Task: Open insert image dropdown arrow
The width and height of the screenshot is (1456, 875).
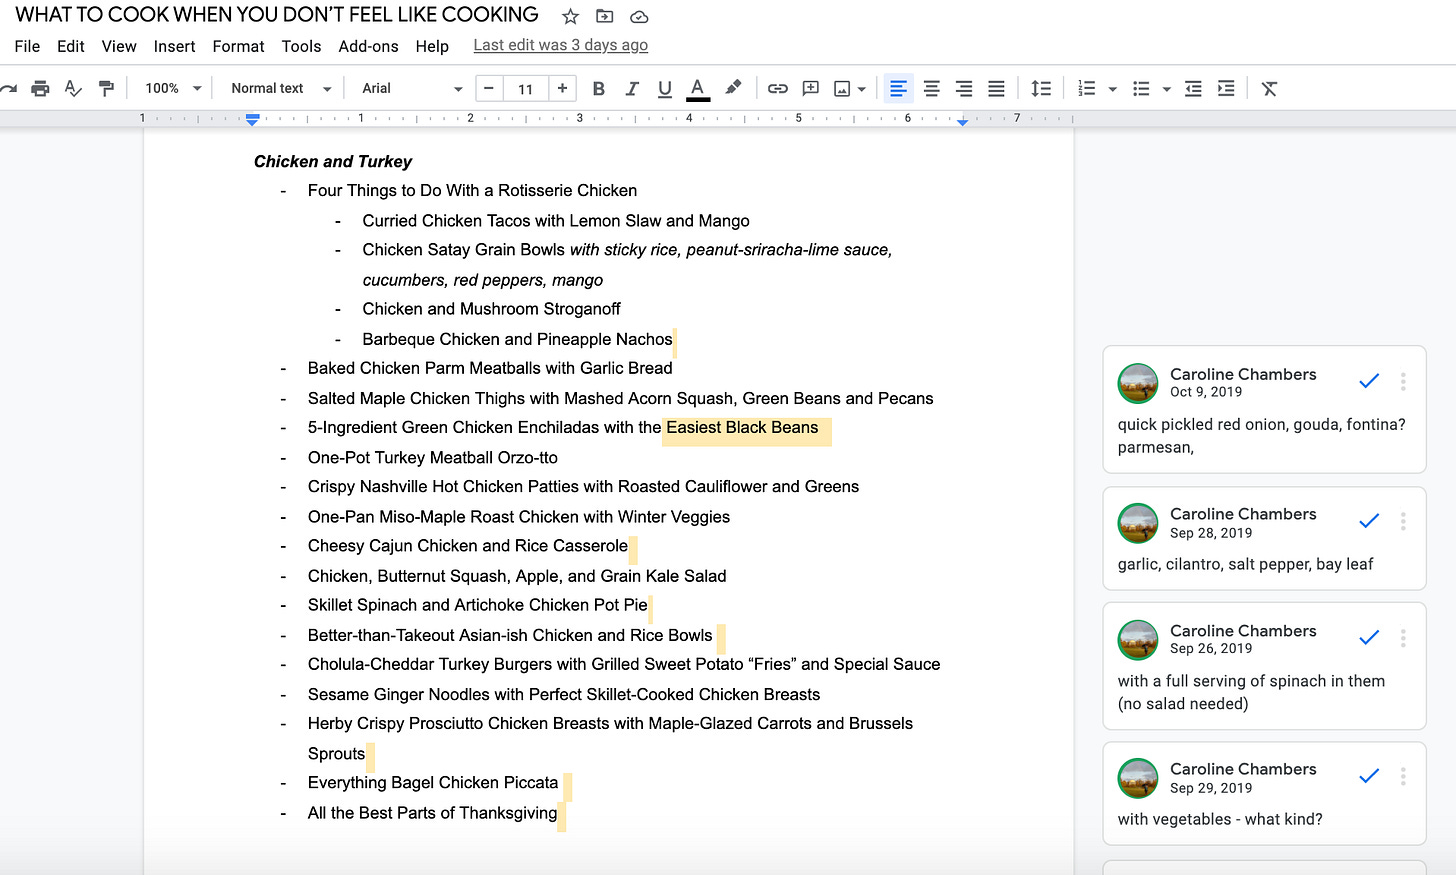Action: click(861, 89)
